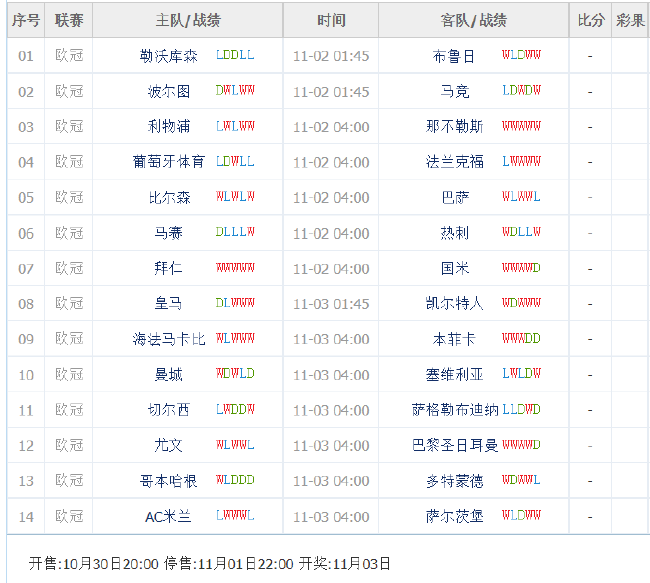Open 萨尔茨堡 team page

pos(454,517)
